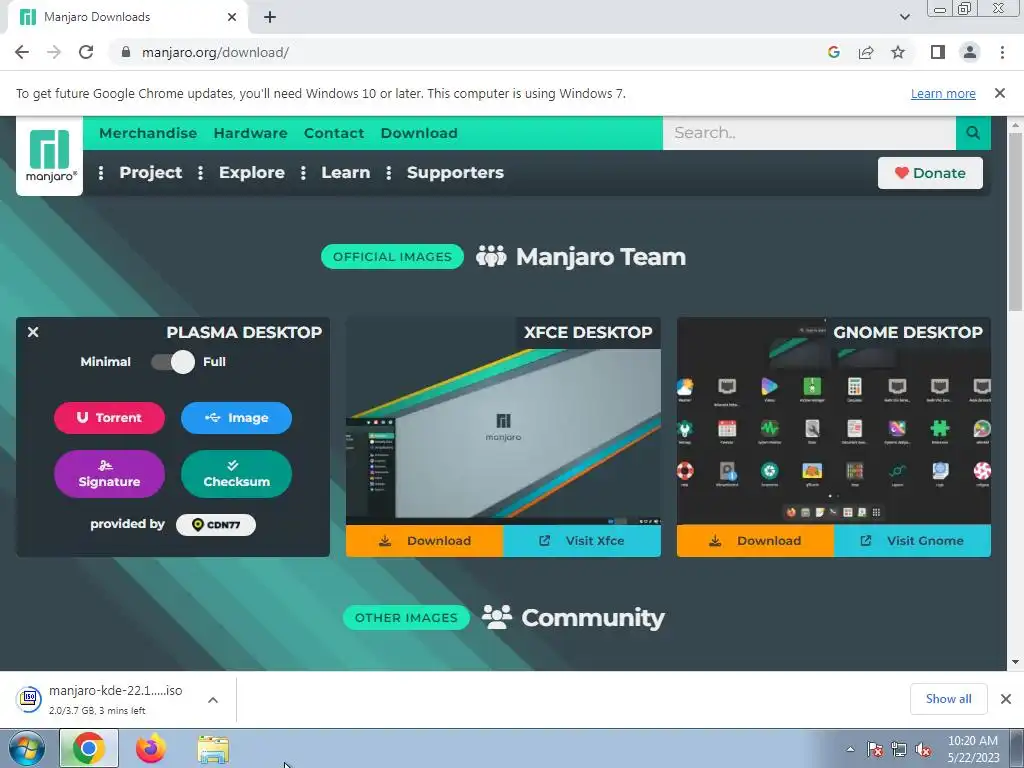Open the tab search dropdown chevron

tap(904, 17)
